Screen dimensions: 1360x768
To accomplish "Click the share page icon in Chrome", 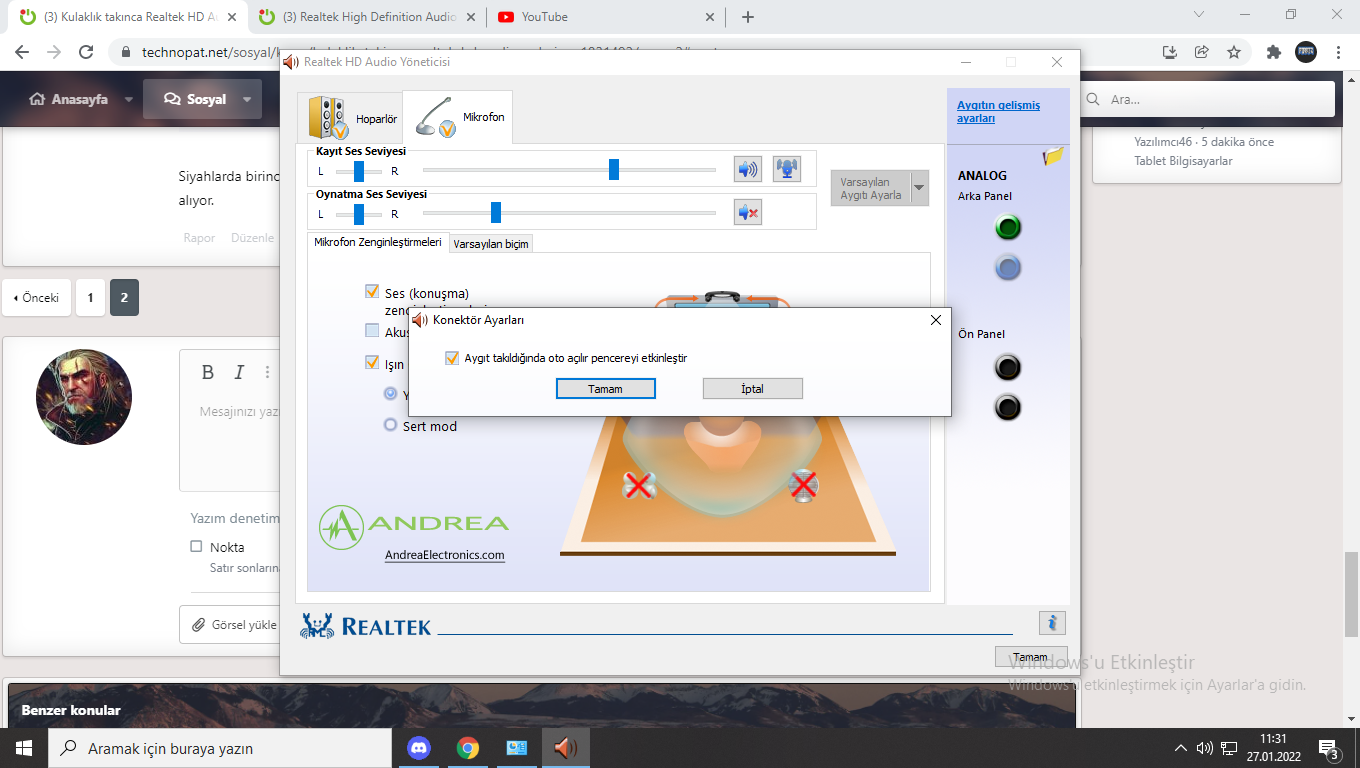I will tap(1202, 52).
